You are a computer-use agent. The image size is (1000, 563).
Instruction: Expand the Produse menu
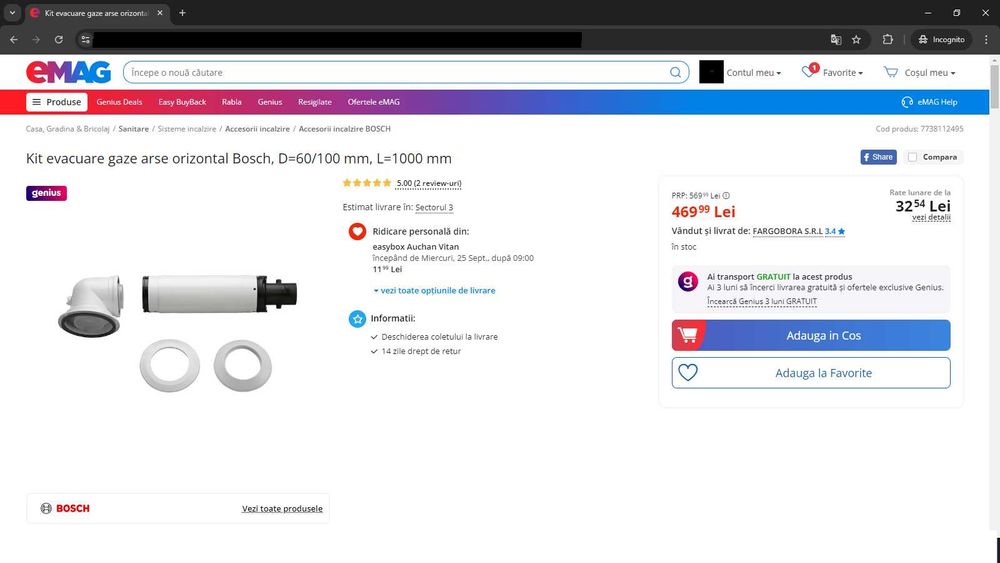(x=56, y=102)
